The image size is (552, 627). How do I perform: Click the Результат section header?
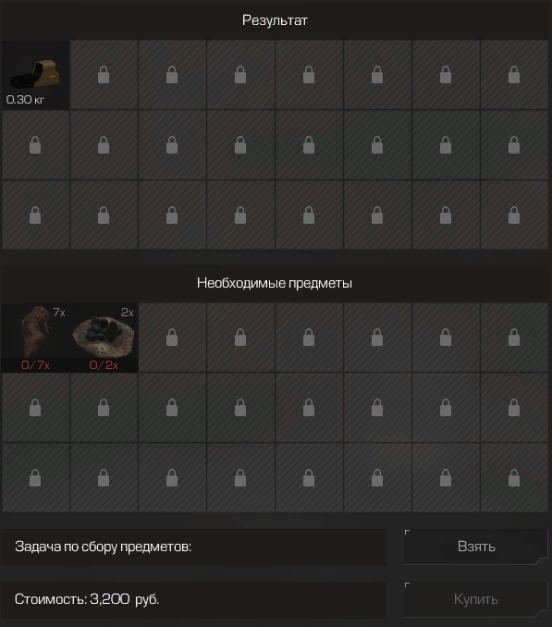tap(275, 20)
